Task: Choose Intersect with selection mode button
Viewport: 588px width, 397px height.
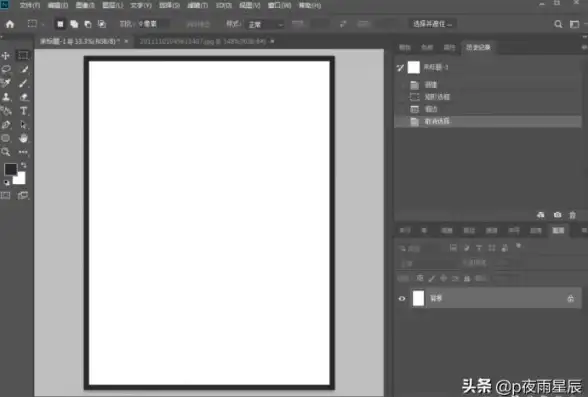Action: point(102,24)
